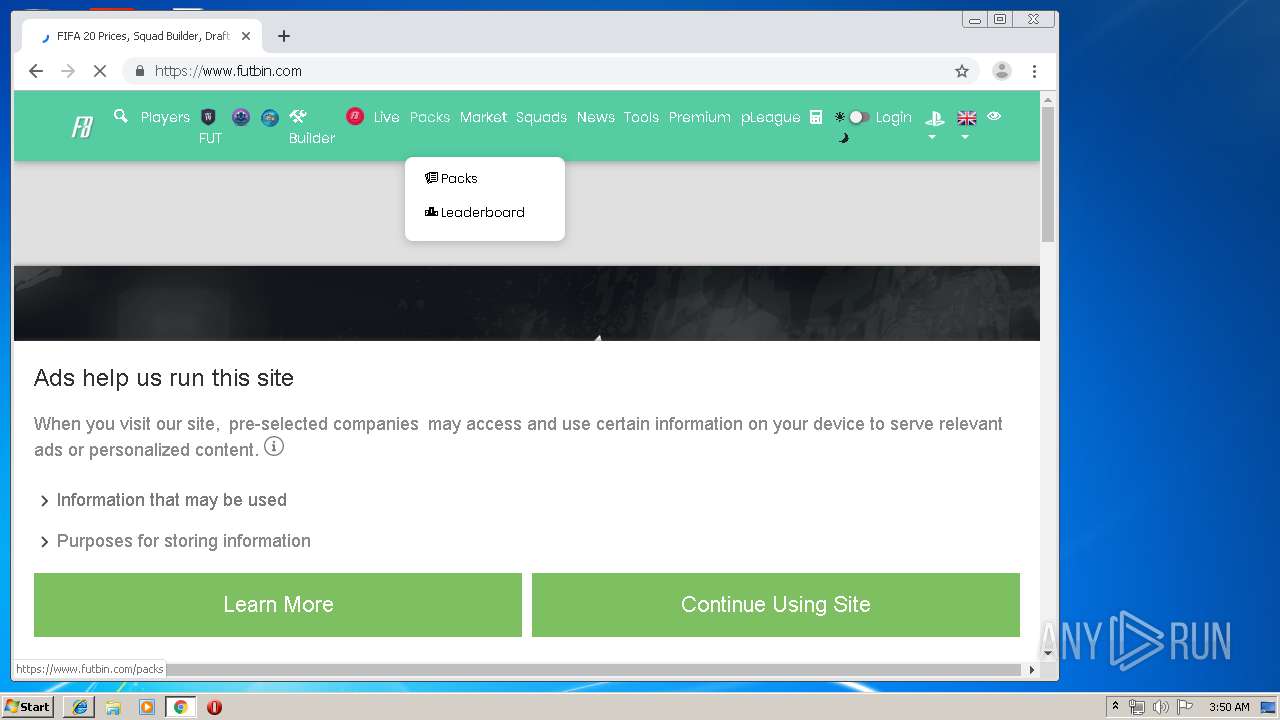Select Packs in dropdown list

[x=451, y=178]
